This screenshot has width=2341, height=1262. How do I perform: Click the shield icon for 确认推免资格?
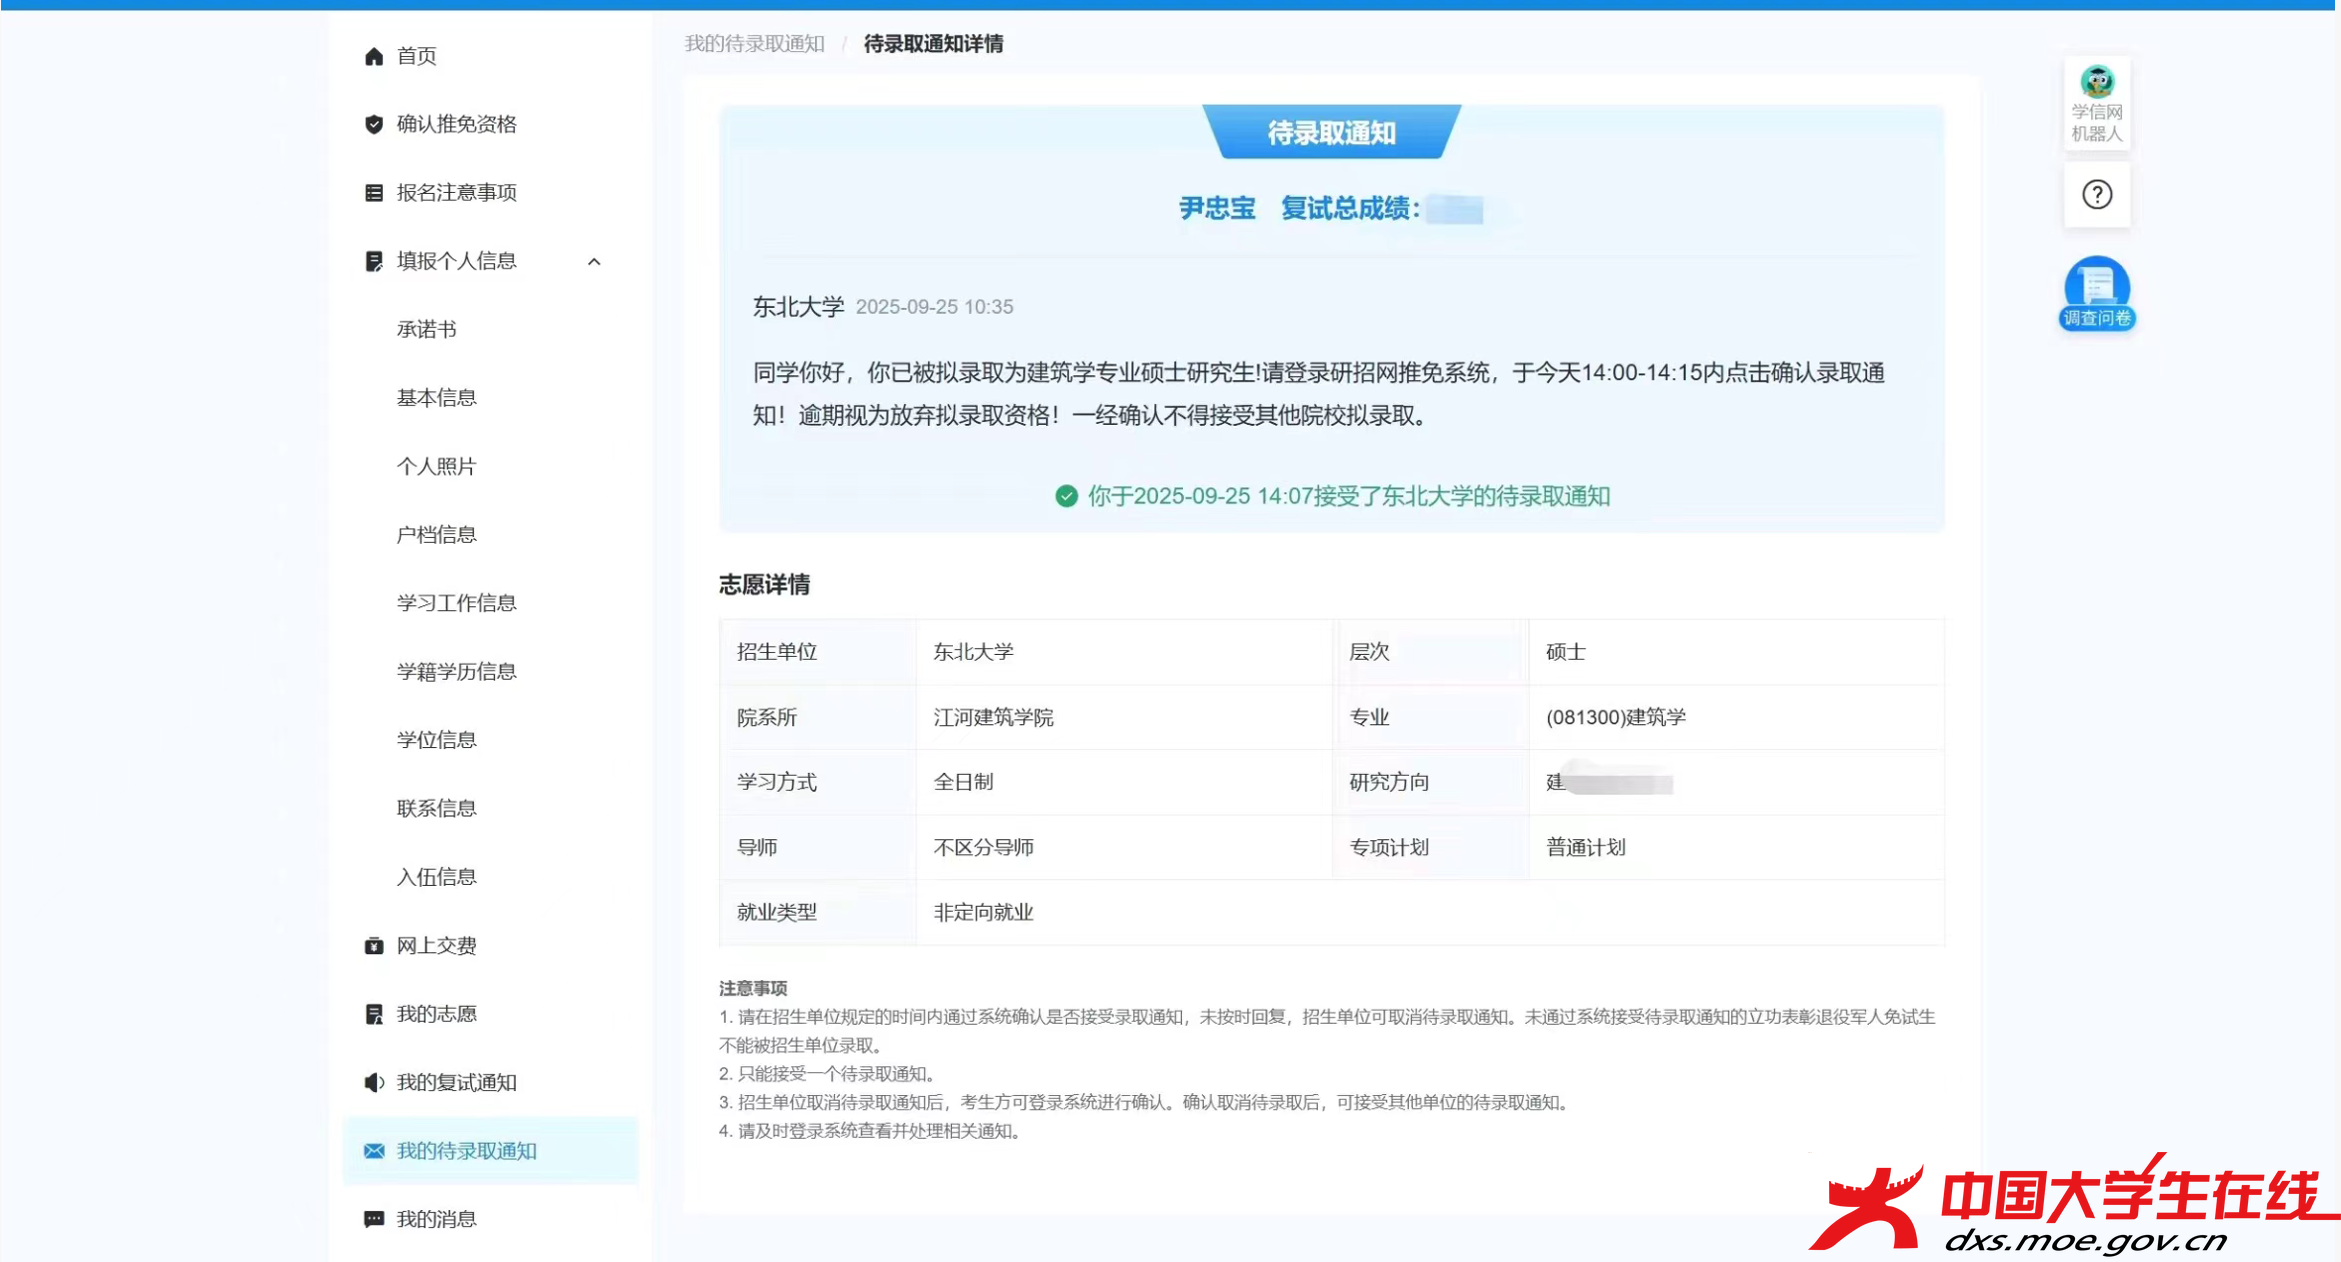pos(374,124)
